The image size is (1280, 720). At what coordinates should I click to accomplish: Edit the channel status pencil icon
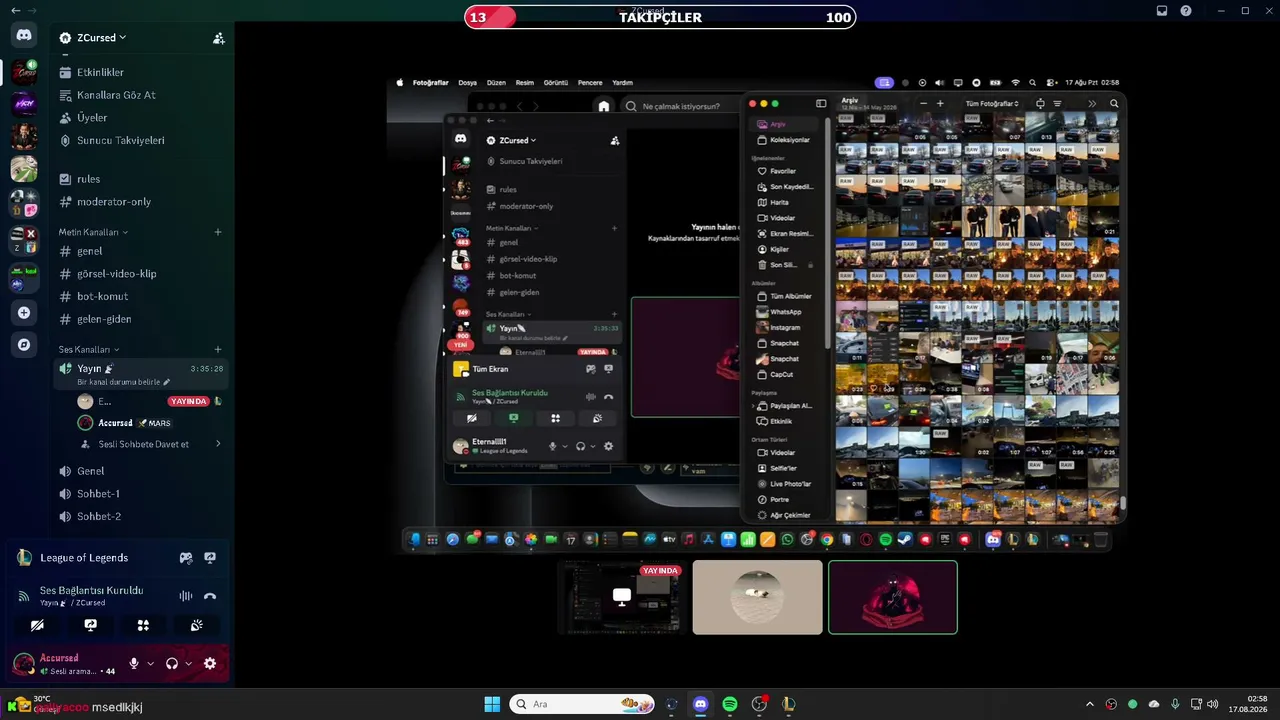coord(167,382)
